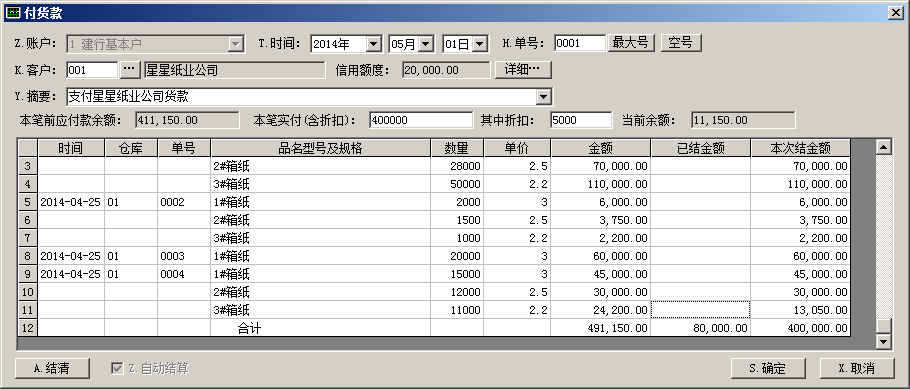This screenshot has width=910, height=389.
Task: Select row header number 3
Action: (28, 166)
